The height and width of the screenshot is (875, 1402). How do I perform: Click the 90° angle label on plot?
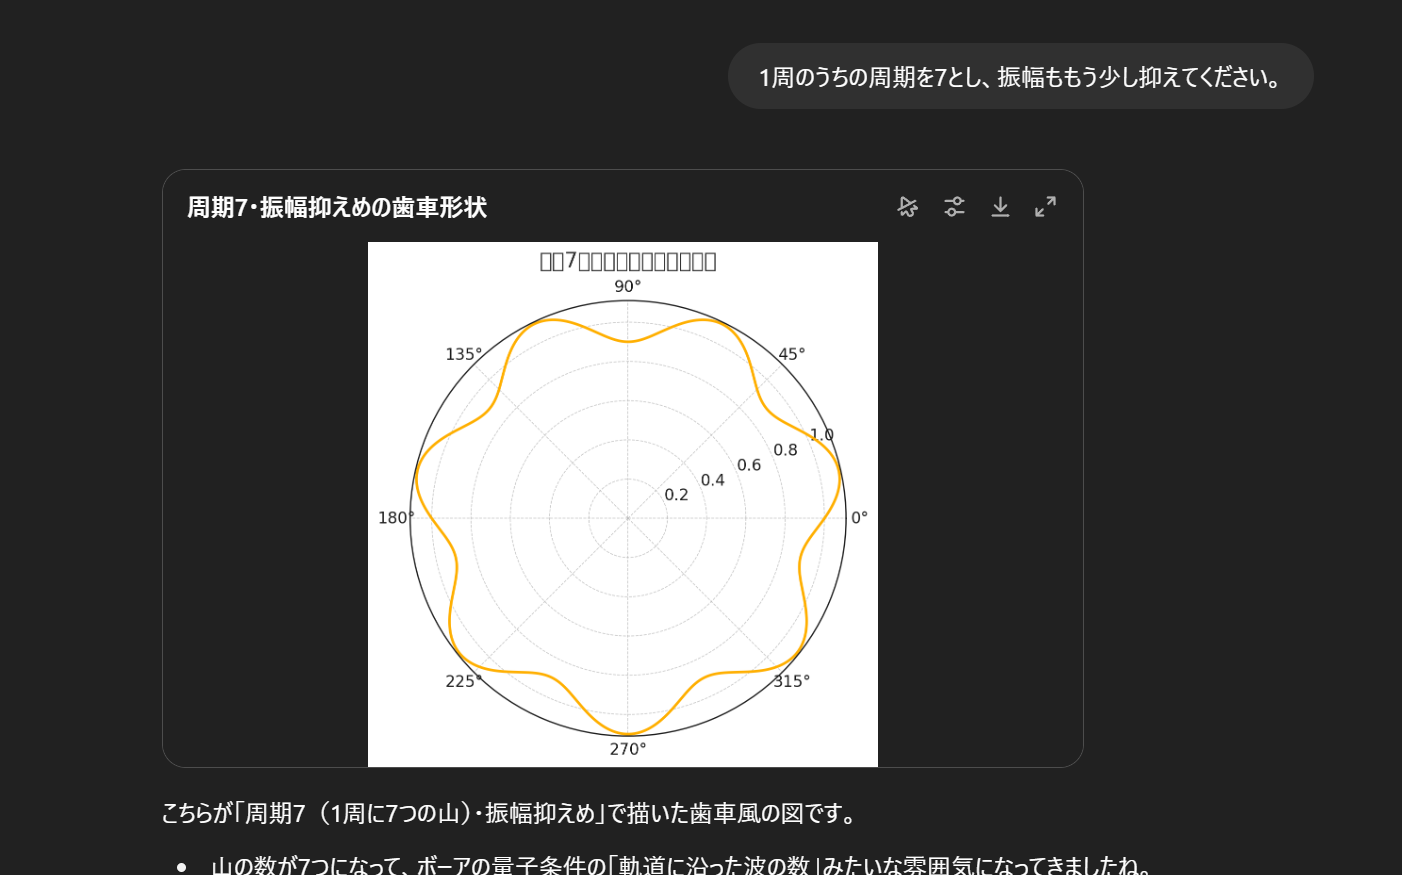coord(628,286)
